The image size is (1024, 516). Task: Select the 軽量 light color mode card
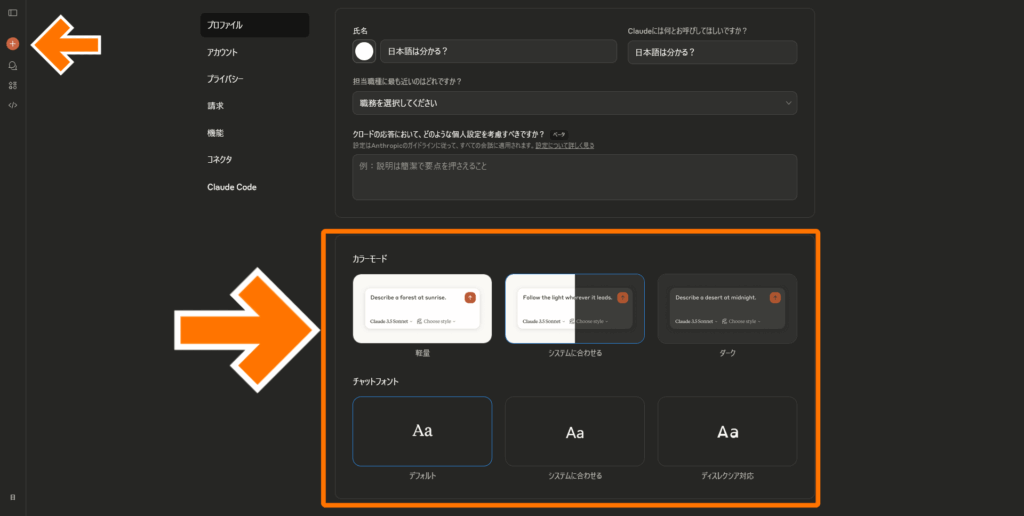tap(423, 308)
